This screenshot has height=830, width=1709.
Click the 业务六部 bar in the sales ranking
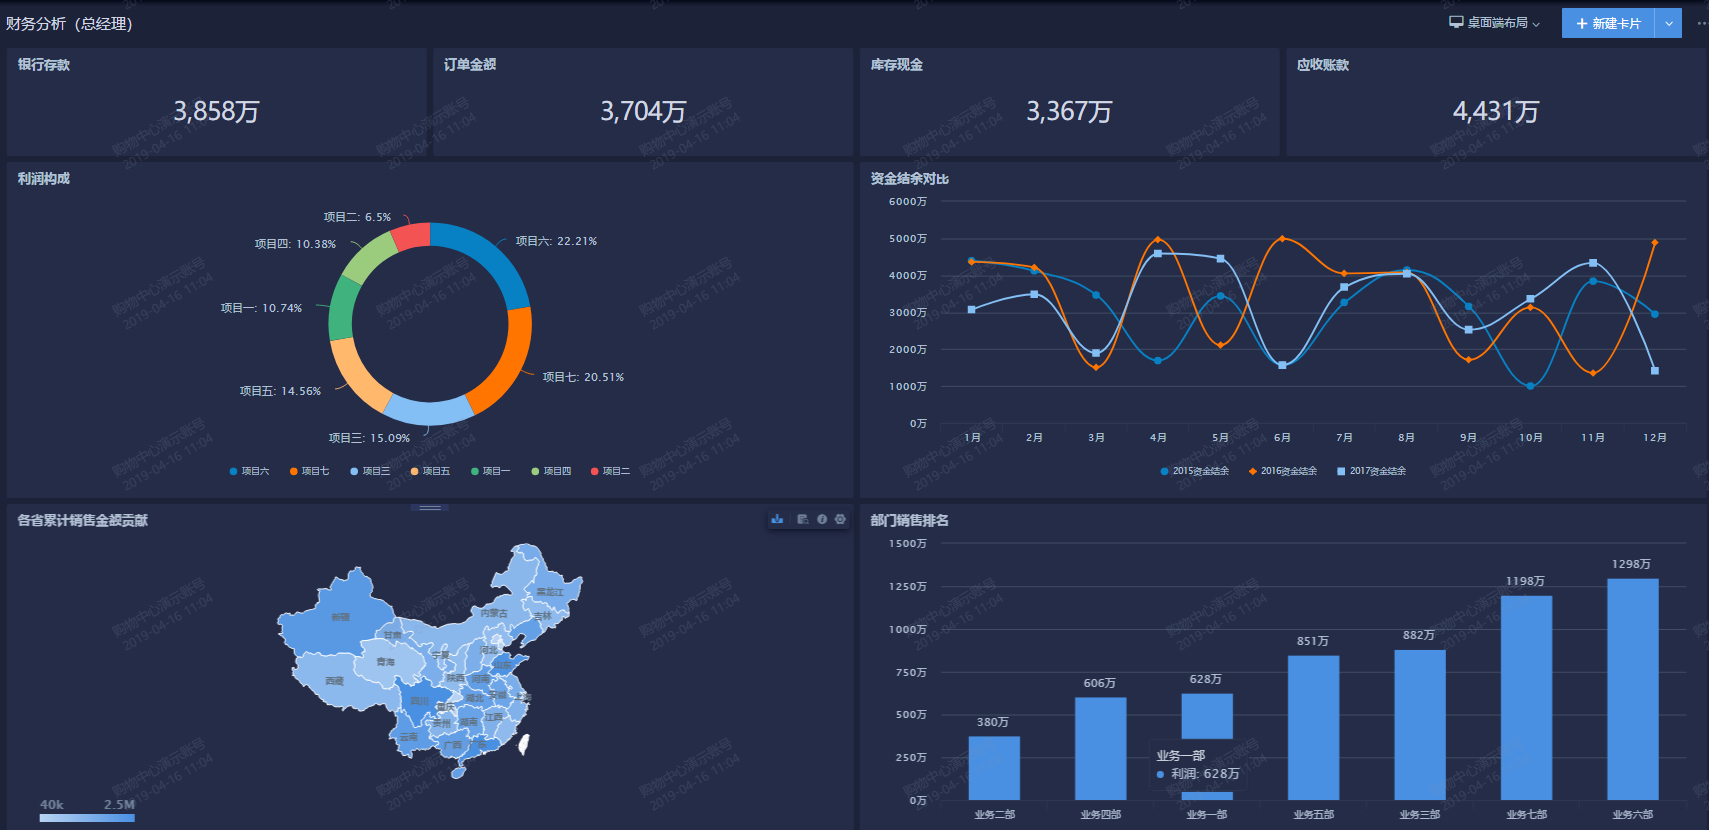click(x=1632, y=688)
